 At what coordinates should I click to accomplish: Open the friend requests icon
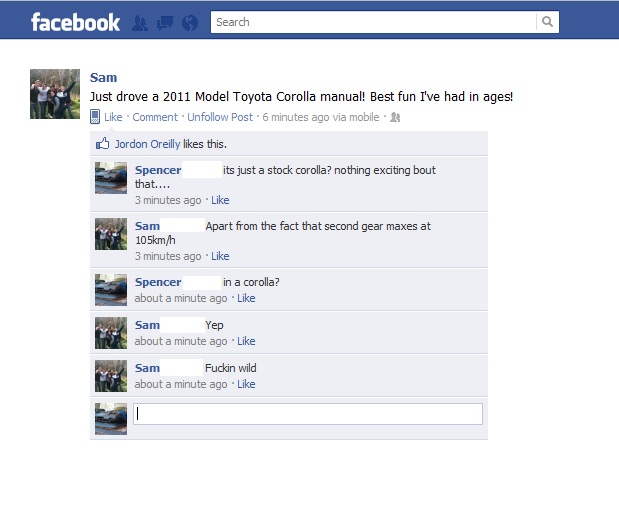click(x=140, y=23)
